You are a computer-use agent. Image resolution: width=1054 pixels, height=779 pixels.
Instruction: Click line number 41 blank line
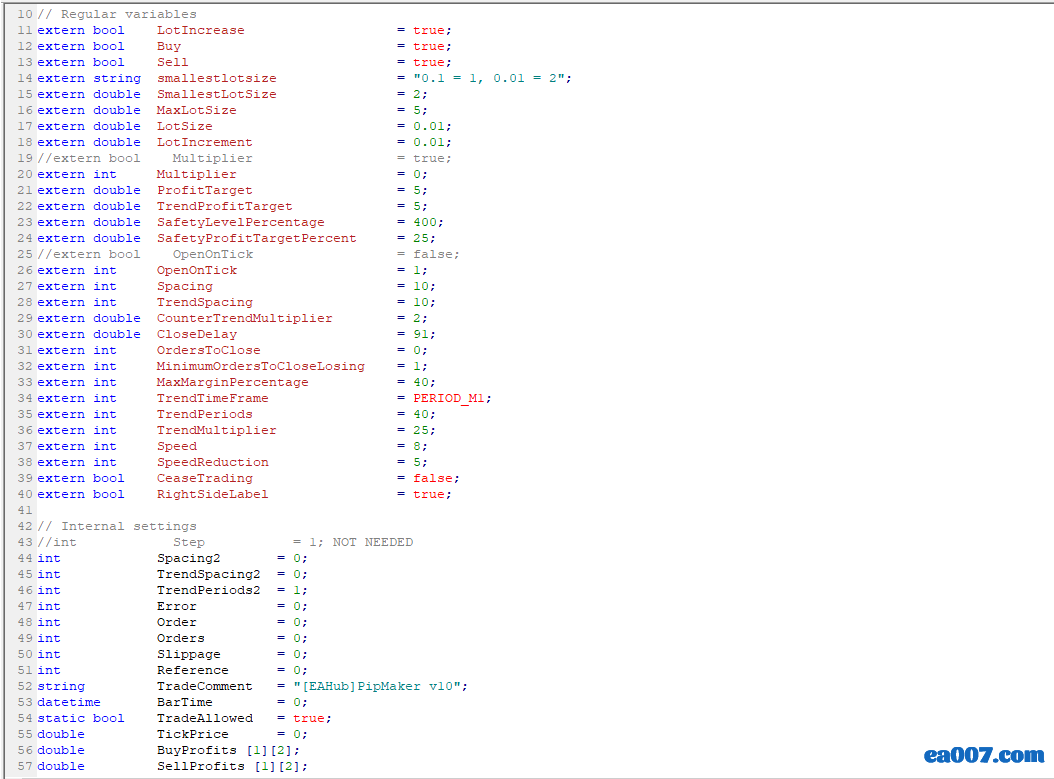(24, 510)
